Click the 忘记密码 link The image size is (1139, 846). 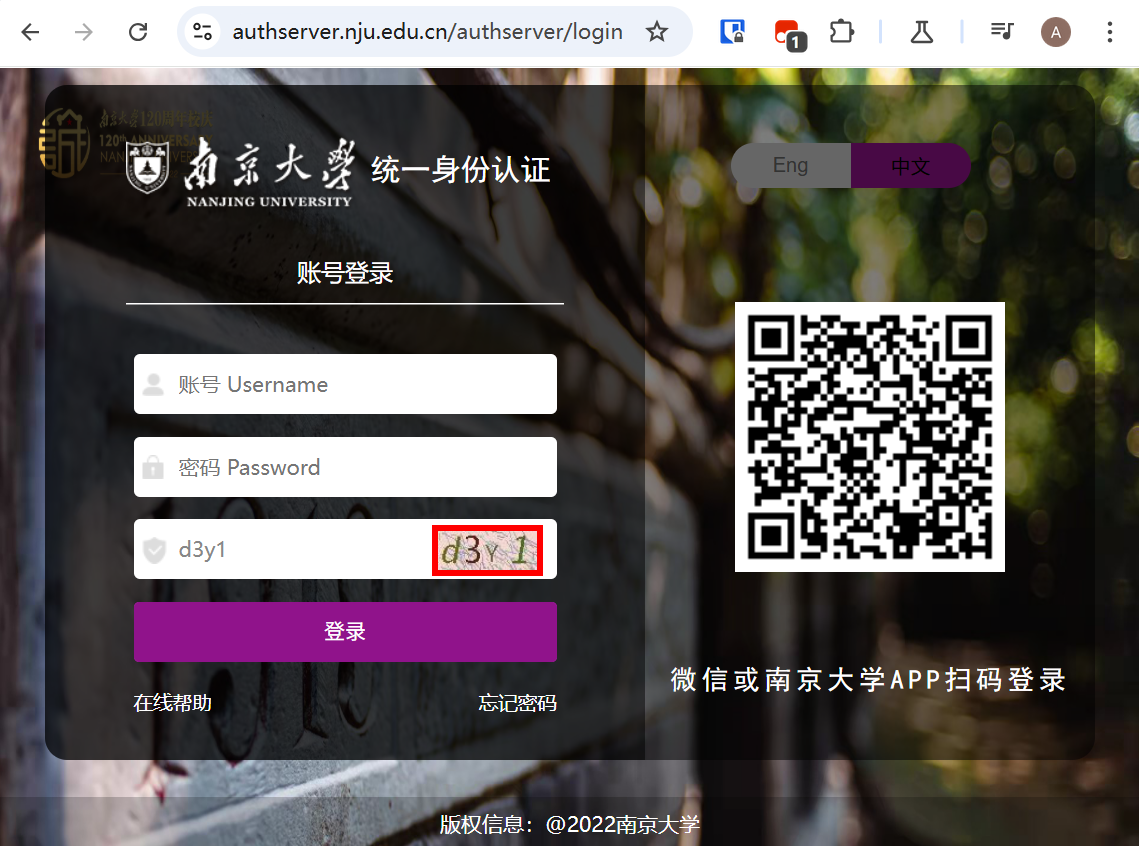click(517, 703)
